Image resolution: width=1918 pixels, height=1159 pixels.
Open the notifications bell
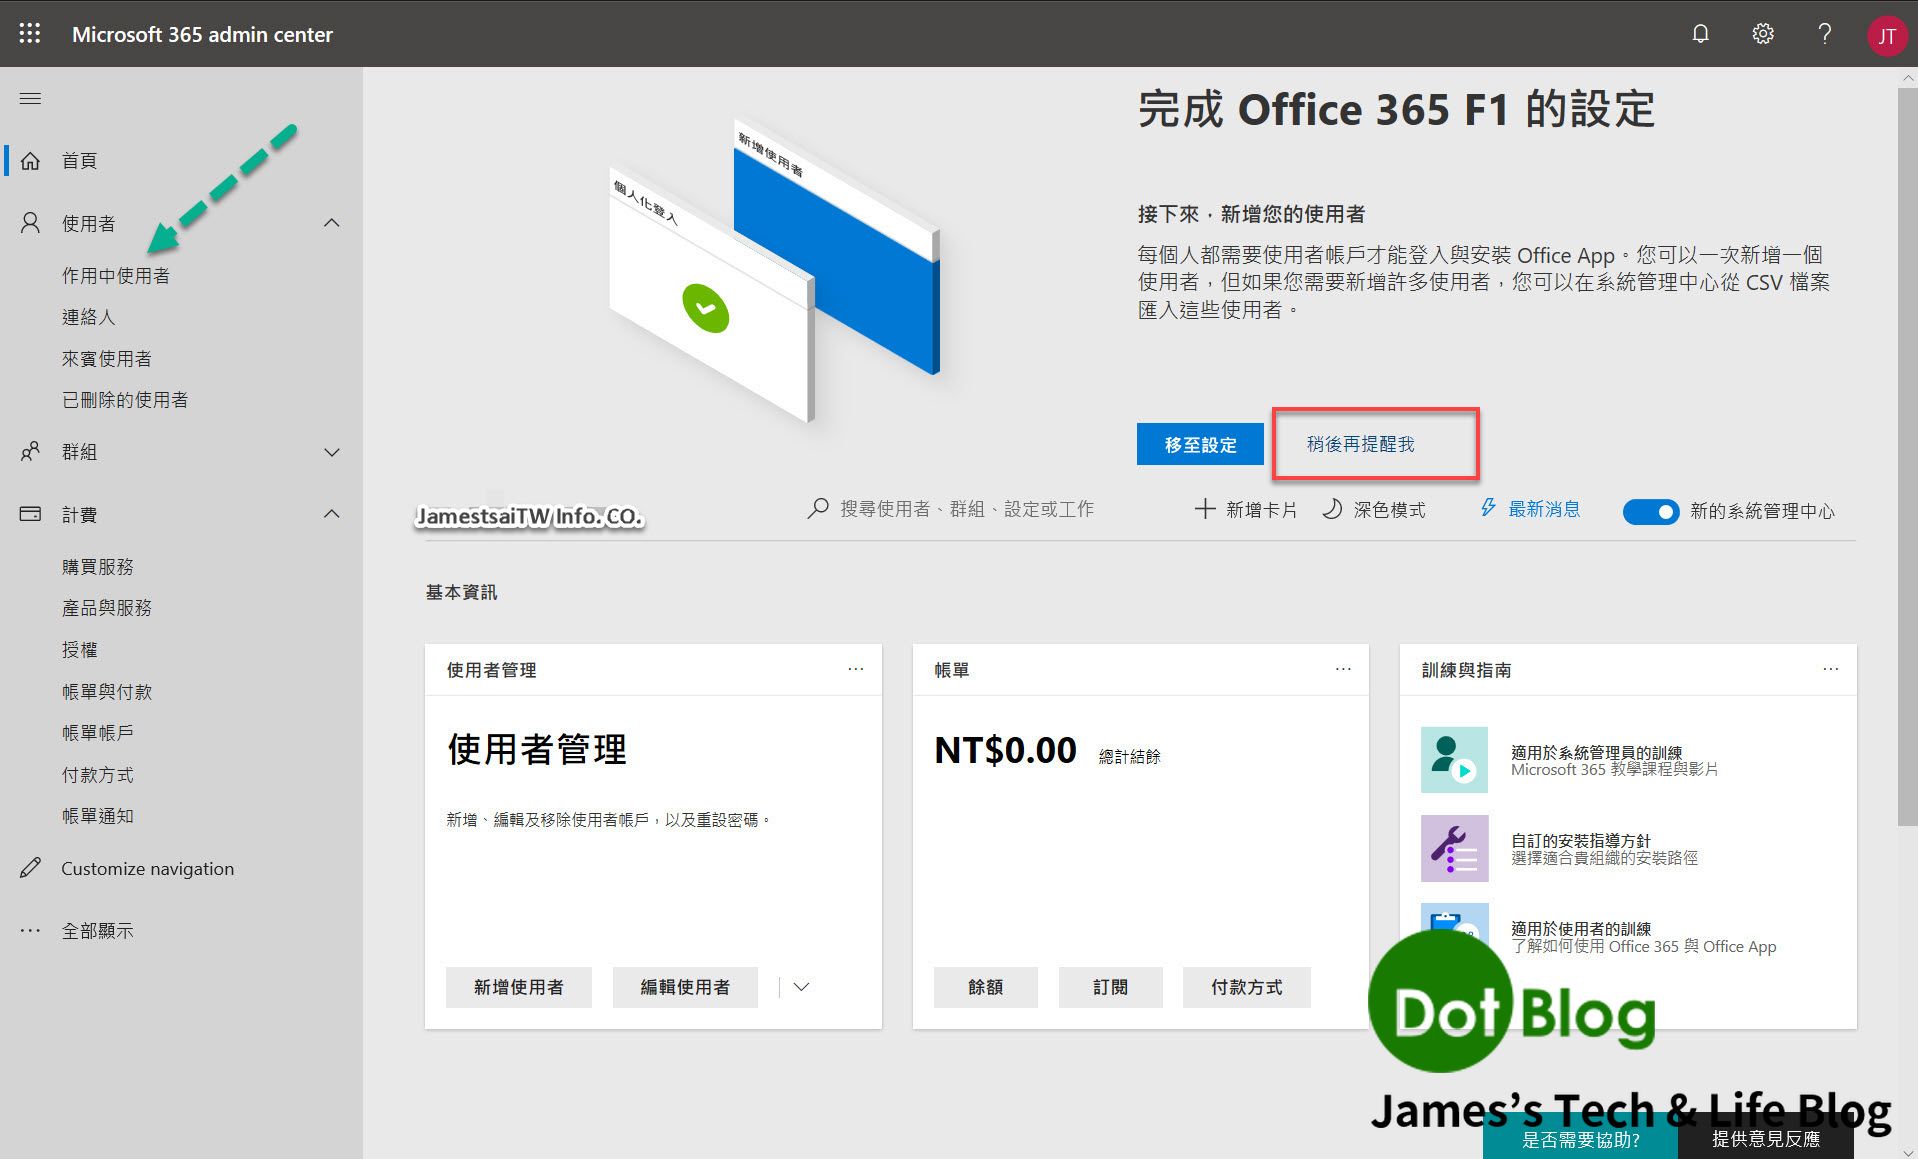click(1700, 33)
